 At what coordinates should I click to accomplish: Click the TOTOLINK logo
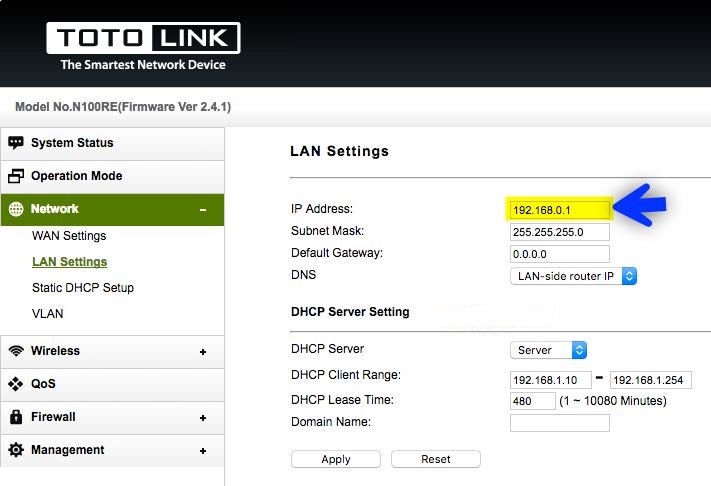point(143,40)
